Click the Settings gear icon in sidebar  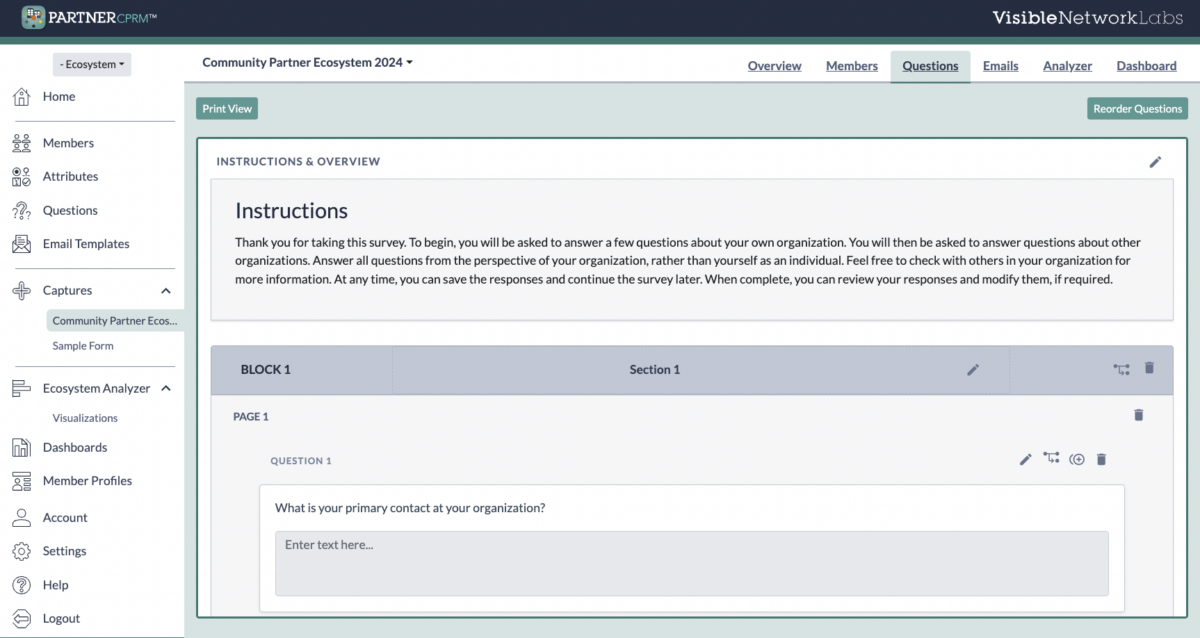pyautogui.click(x=21, y=552)
